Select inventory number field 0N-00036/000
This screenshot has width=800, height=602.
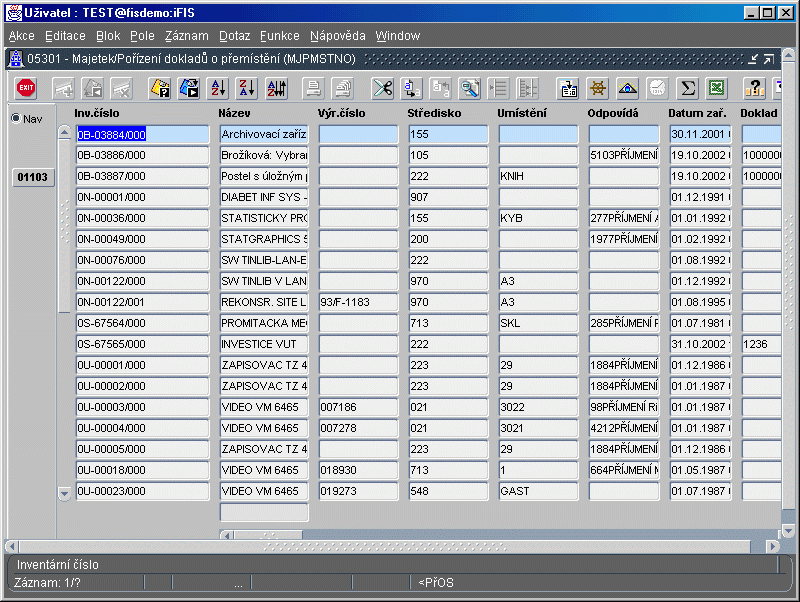coord(142,218)
